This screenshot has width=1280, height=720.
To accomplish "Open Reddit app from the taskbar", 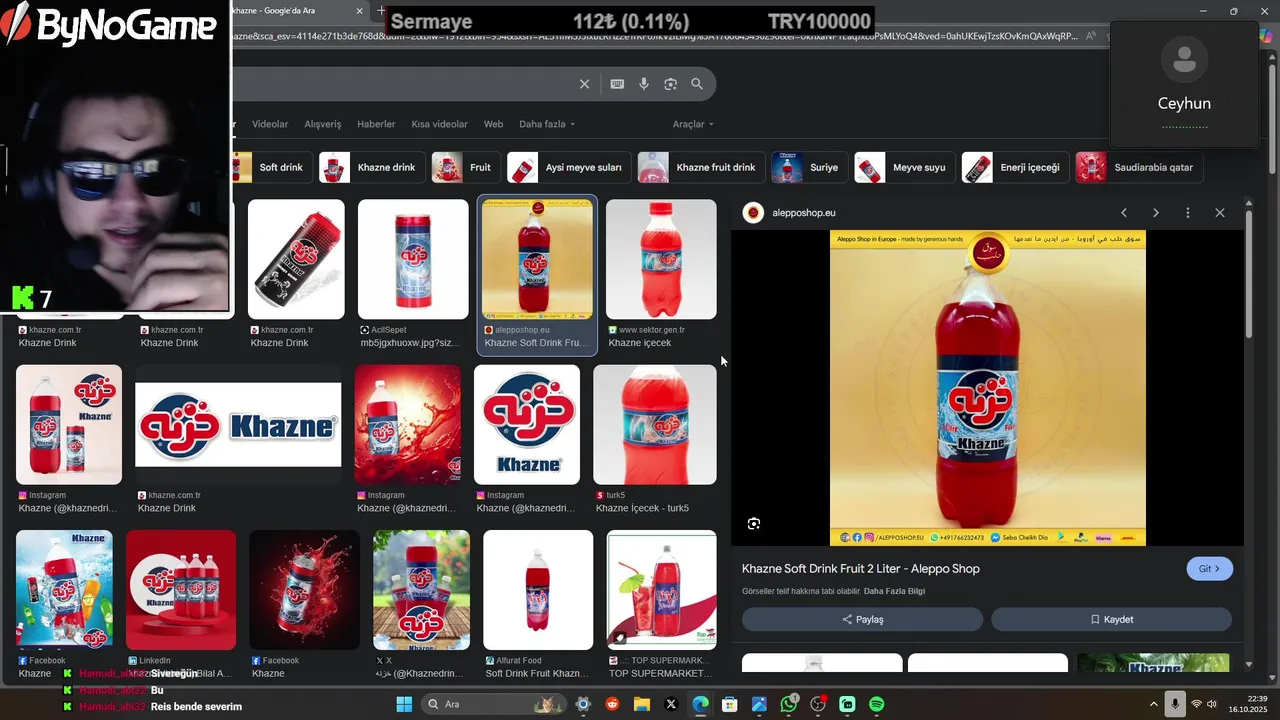I will pyautogui.click(x=612, y=704).
